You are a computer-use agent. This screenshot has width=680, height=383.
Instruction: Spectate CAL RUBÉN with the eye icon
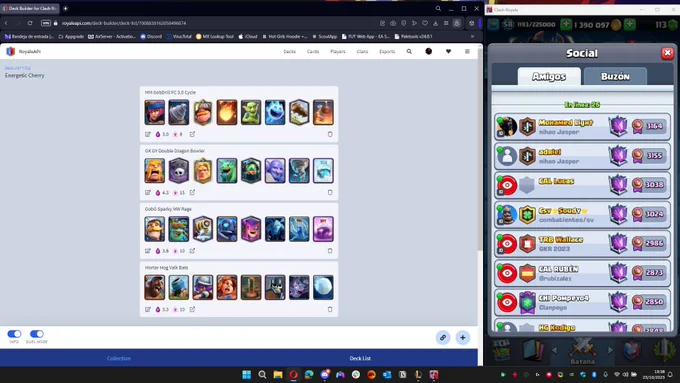[x=507, y=273]
